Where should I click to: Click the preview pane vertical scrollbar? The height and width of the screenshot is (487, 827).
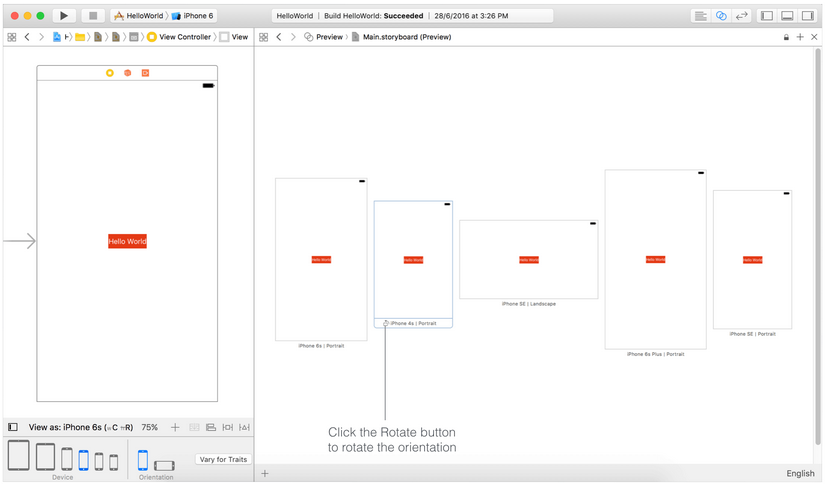pos(818,248)
